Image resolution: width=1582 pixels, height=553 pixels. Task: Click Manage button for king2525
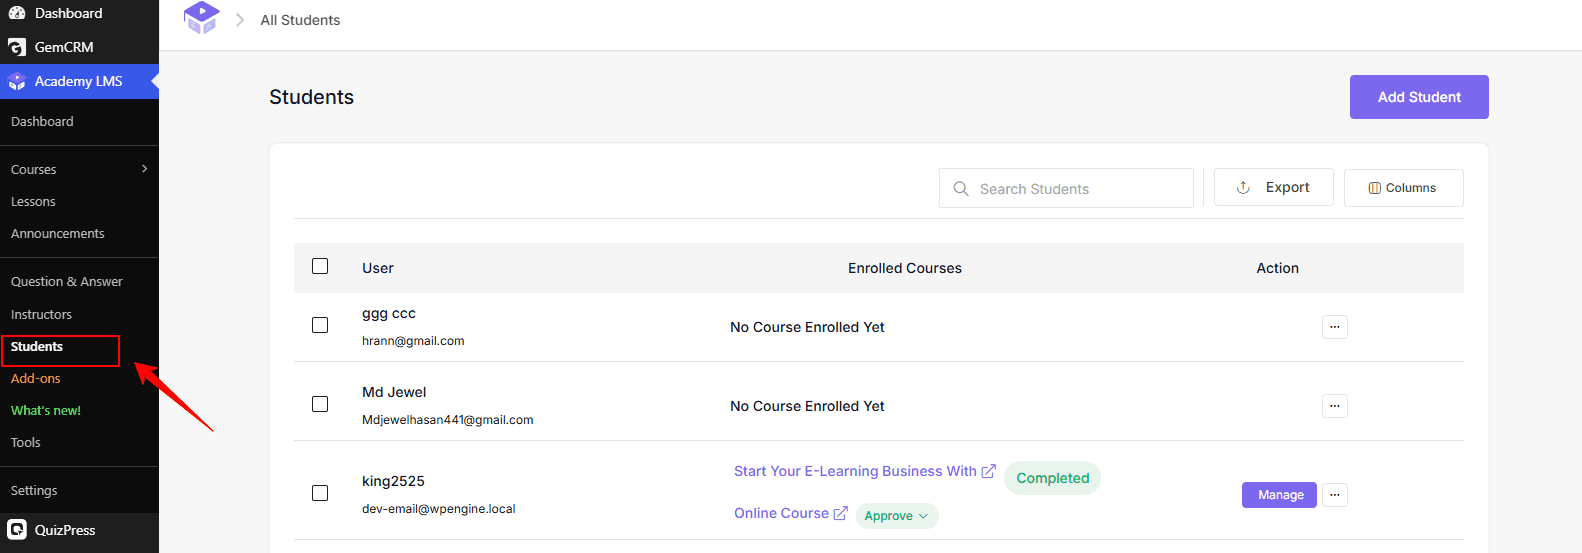(x=1279, y=495)
